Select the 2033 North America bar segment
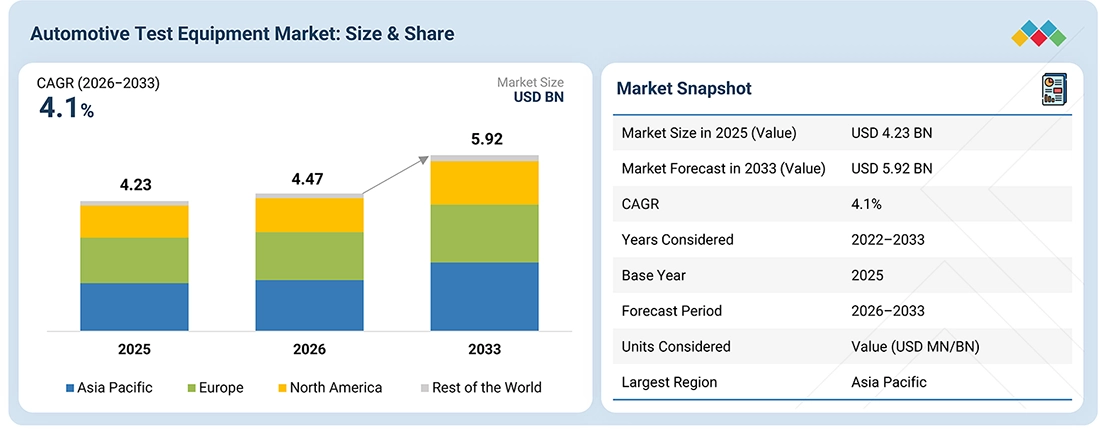This screenshot has height=429, width=1100. pos(485,183)
